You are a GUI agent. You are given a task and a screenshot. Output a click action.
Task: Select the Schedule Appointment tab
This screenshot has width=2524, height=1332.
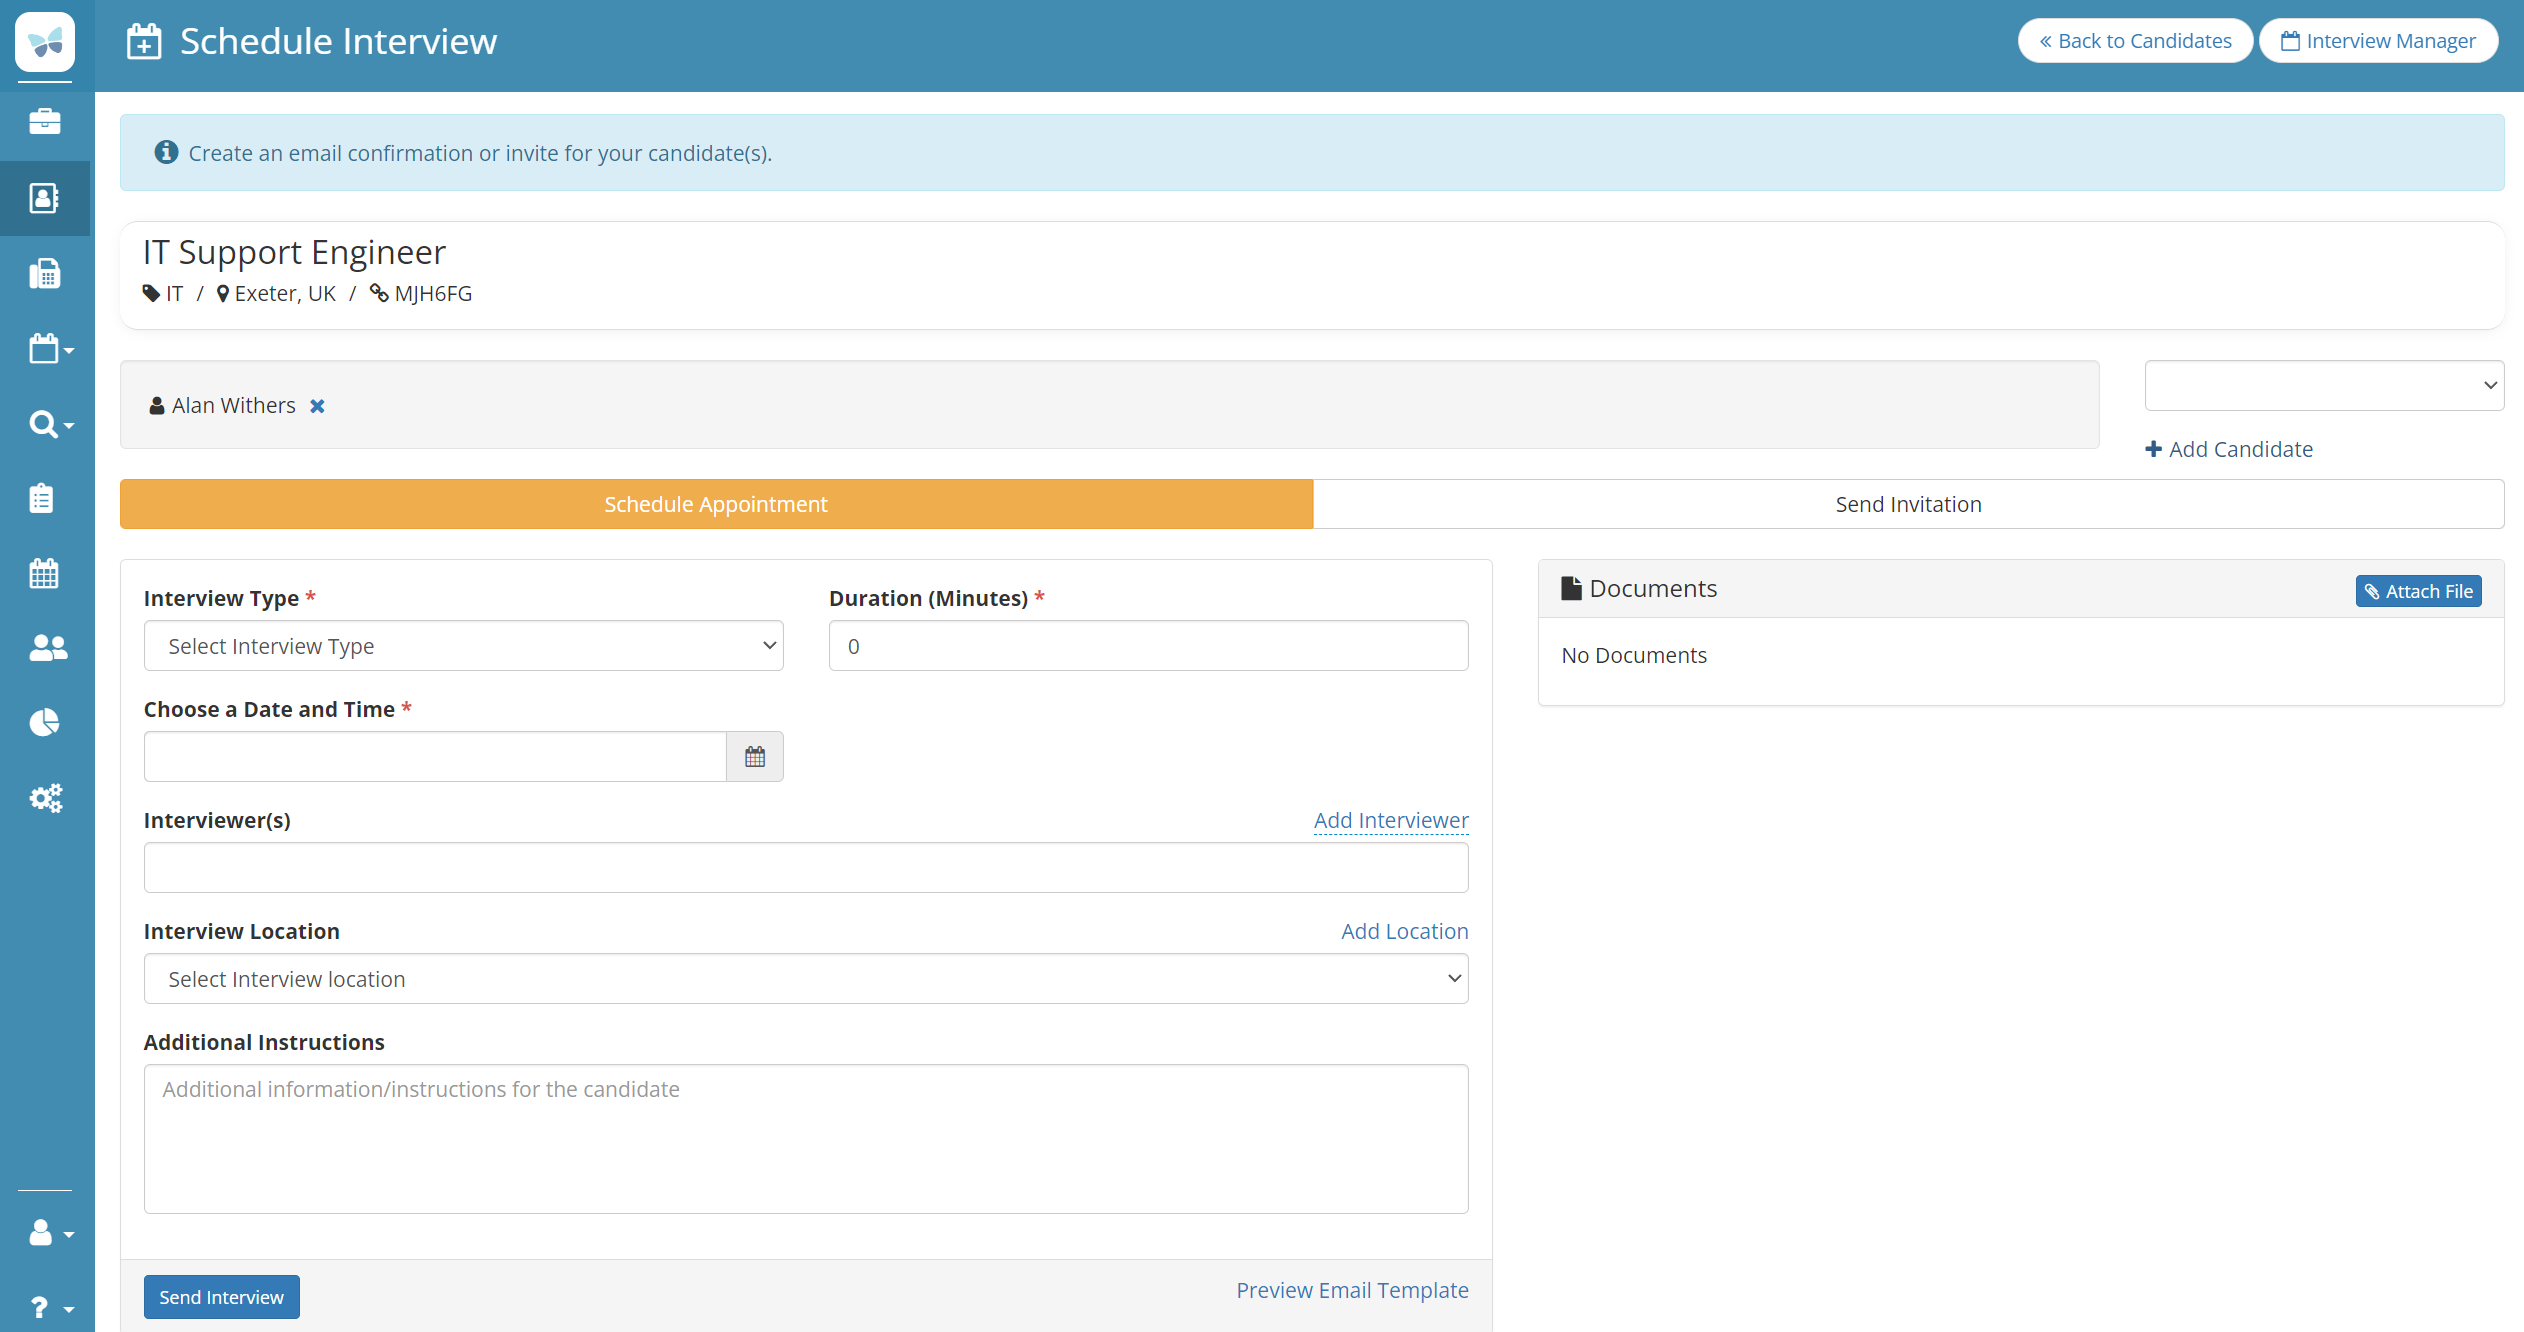coord(715,504)
